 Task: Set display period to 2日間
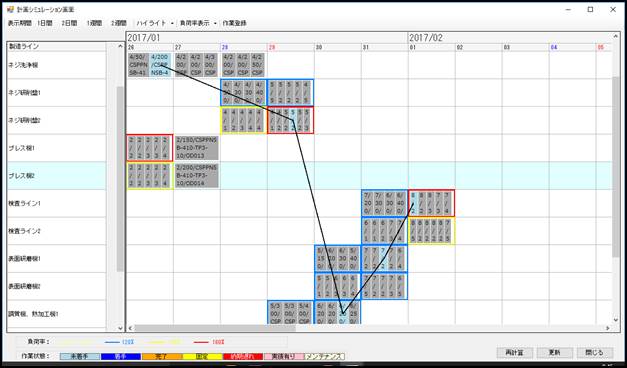coord(69,23)
